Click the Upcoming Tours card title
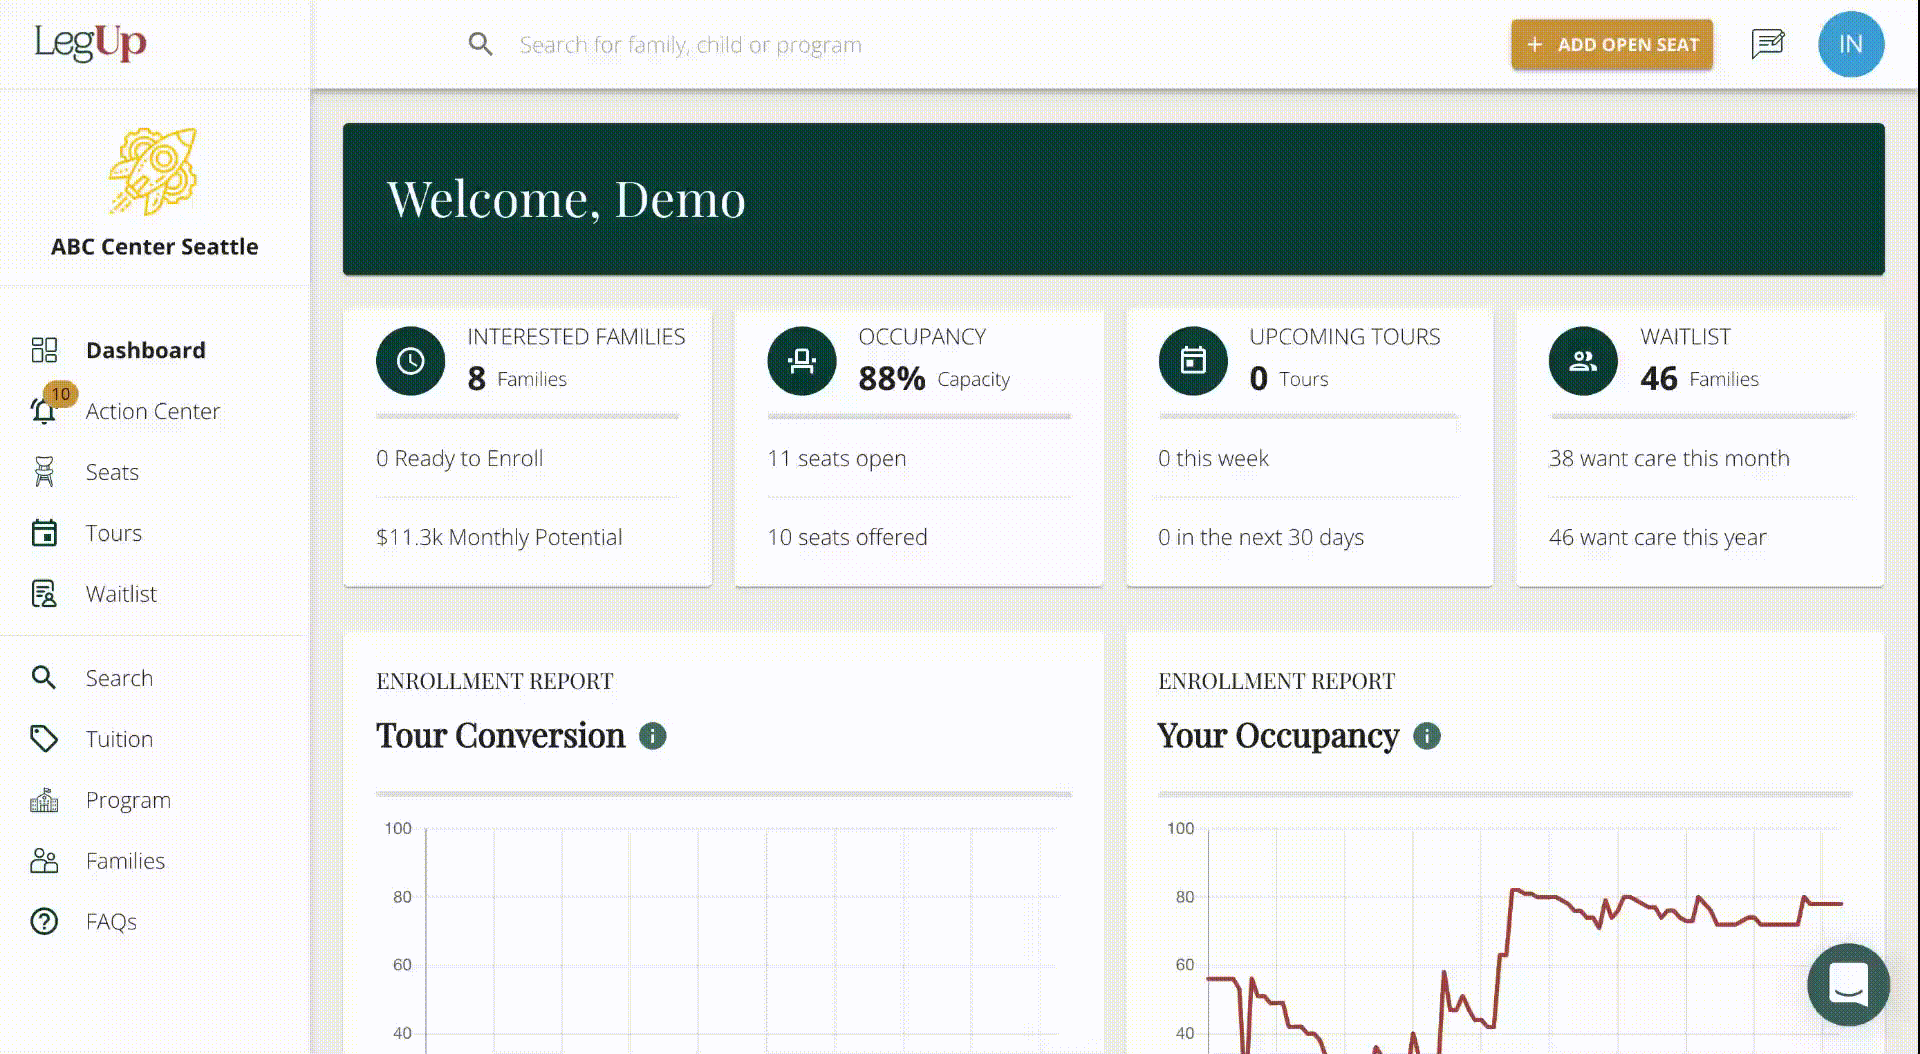The height and width of the screenshot is (1054, 1920). (x=1345, y=337)
